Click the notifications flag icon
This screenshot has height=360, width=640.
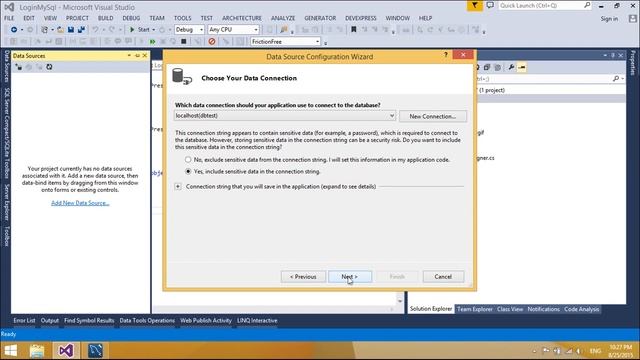pyautogui.click(x=474, y=6)
